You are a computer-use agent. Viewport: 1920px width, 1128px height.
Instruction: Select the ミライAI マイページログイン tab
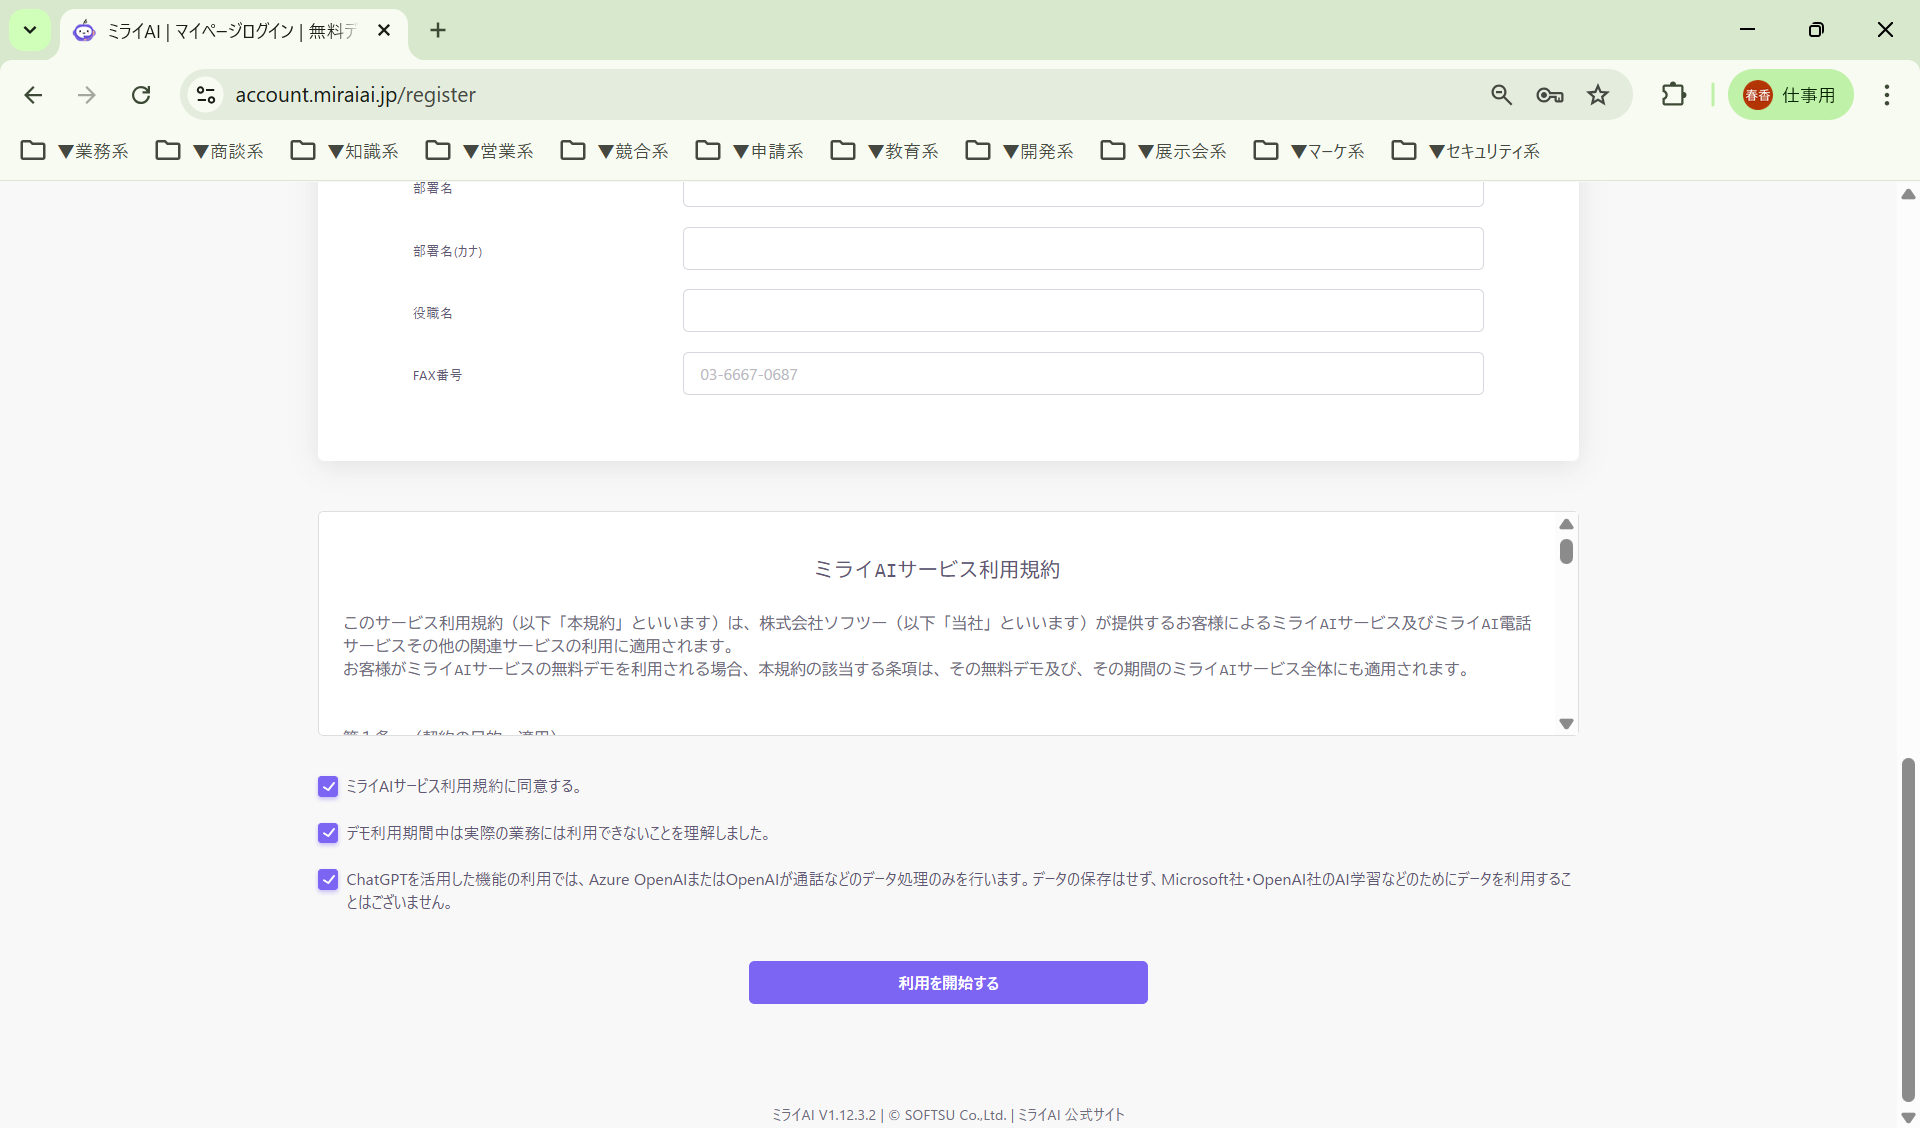click(233, 31)
